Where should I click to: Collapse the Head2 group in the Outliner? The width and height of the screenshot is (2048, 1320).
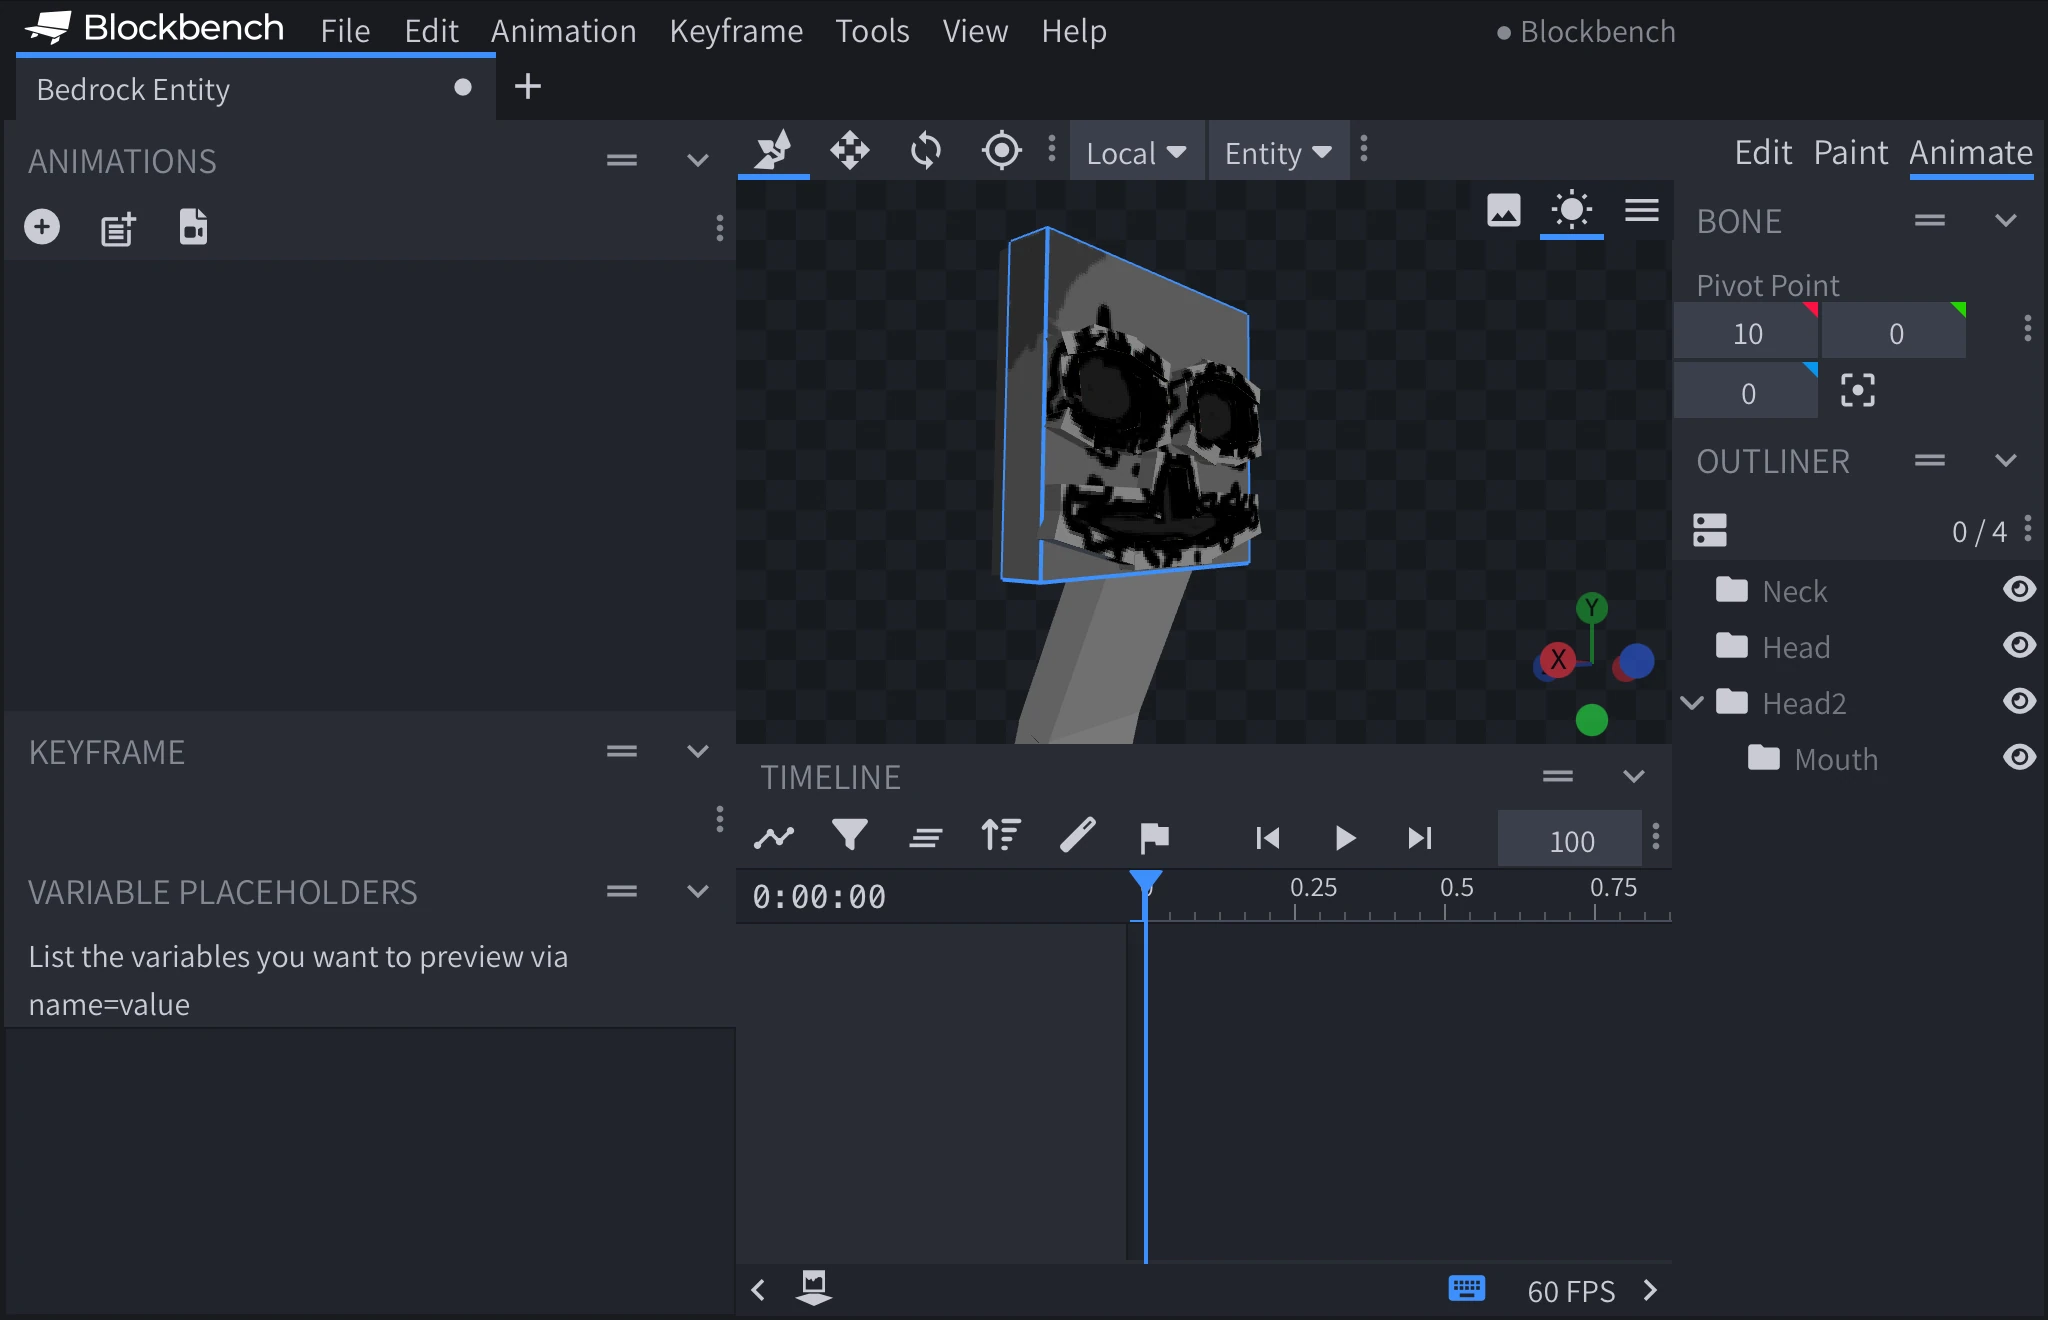(x=1692, y=703)
